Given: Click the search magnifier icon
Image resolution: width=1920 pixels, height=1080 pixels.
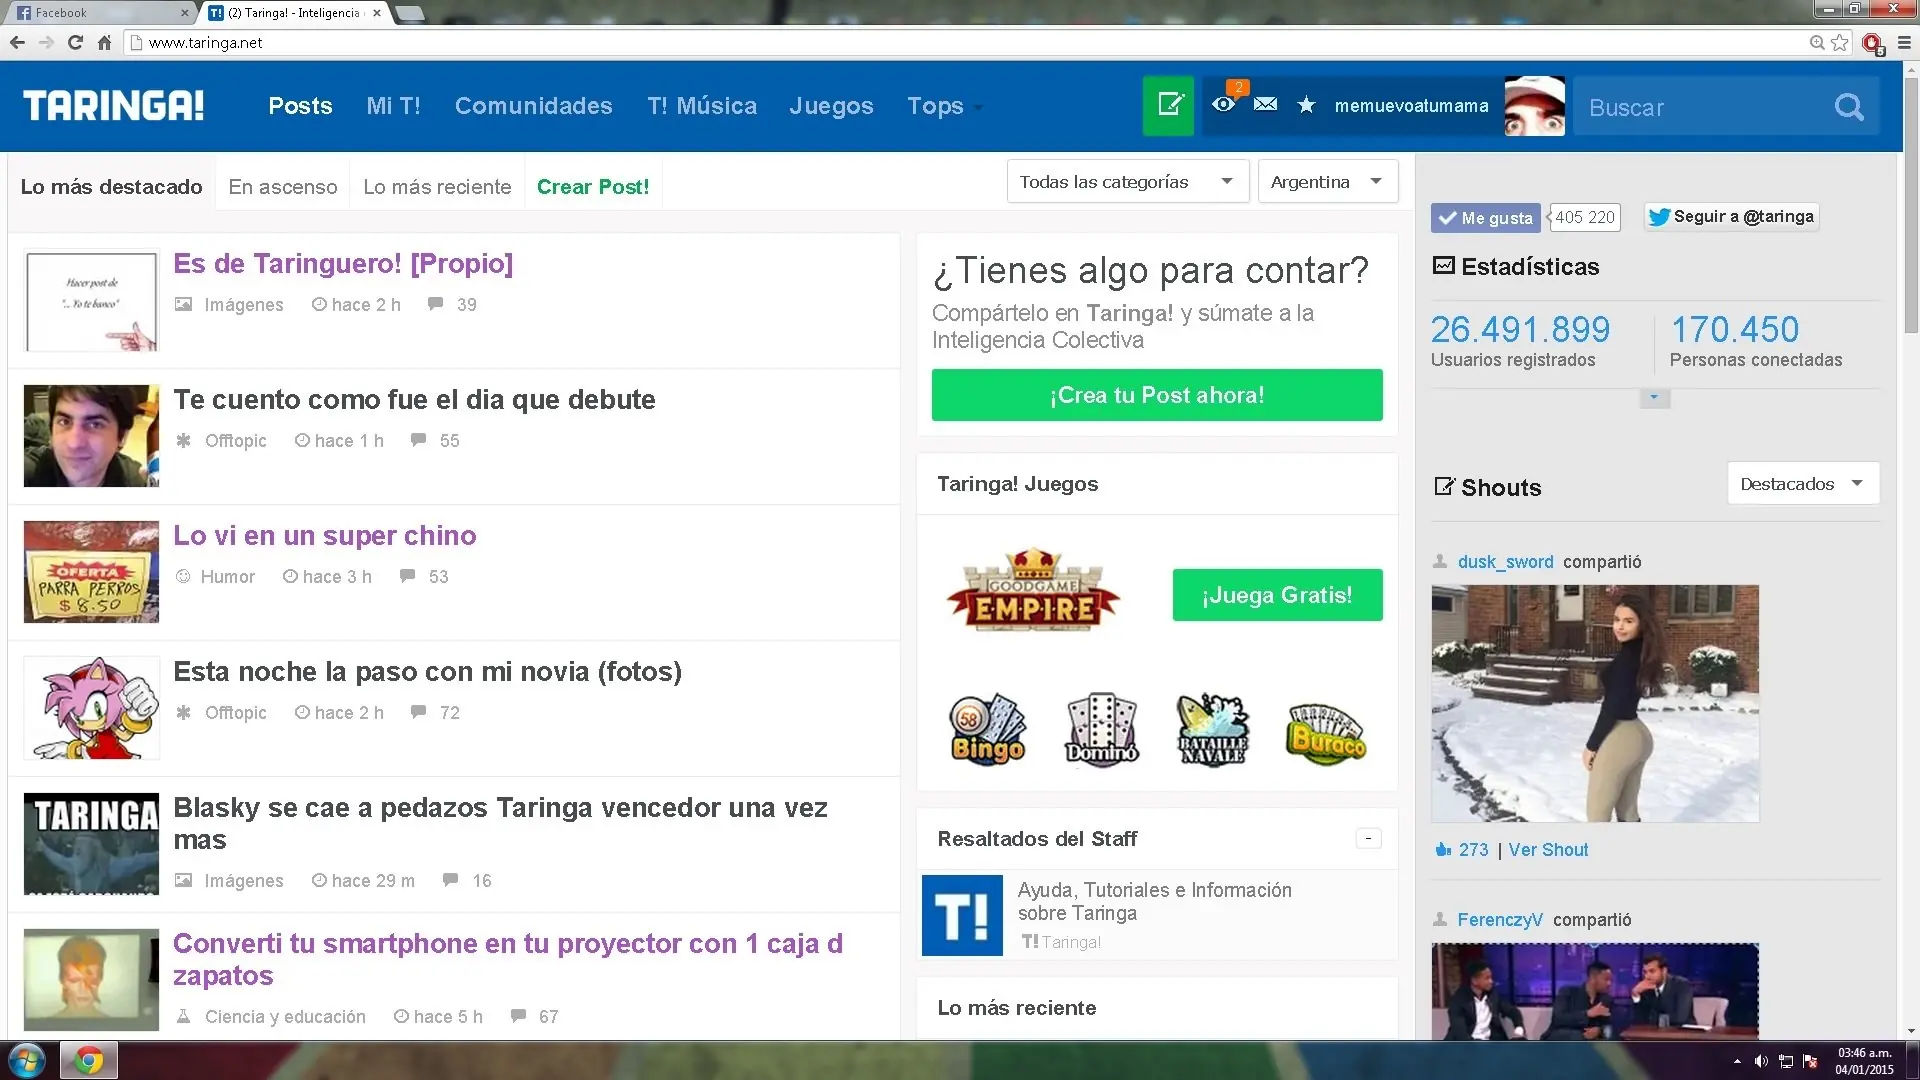Looking at the screenshot, I should (1849, 107).
